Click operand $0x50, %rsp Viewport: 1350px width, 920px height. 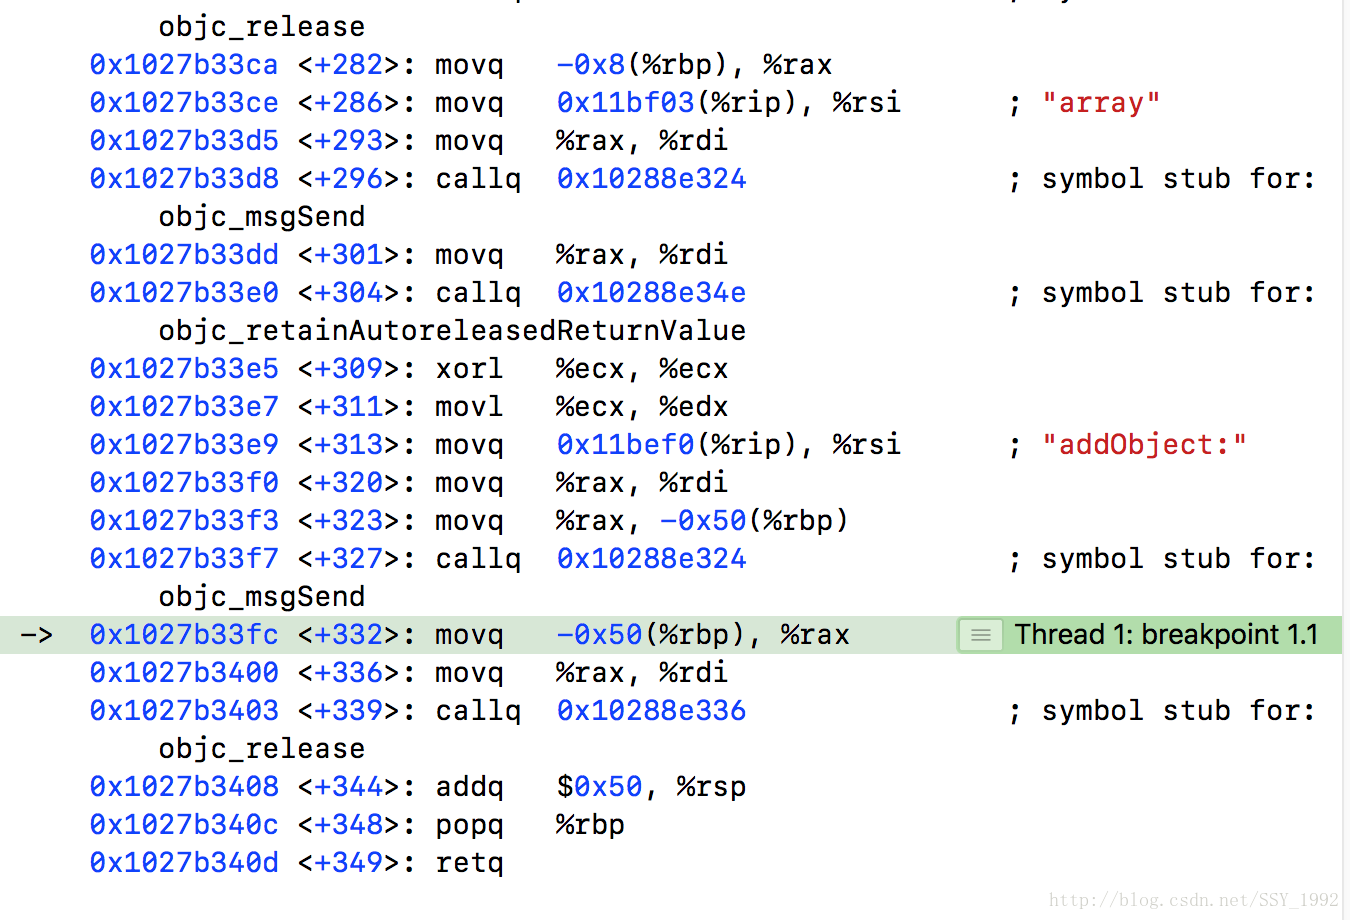(652, 787)
